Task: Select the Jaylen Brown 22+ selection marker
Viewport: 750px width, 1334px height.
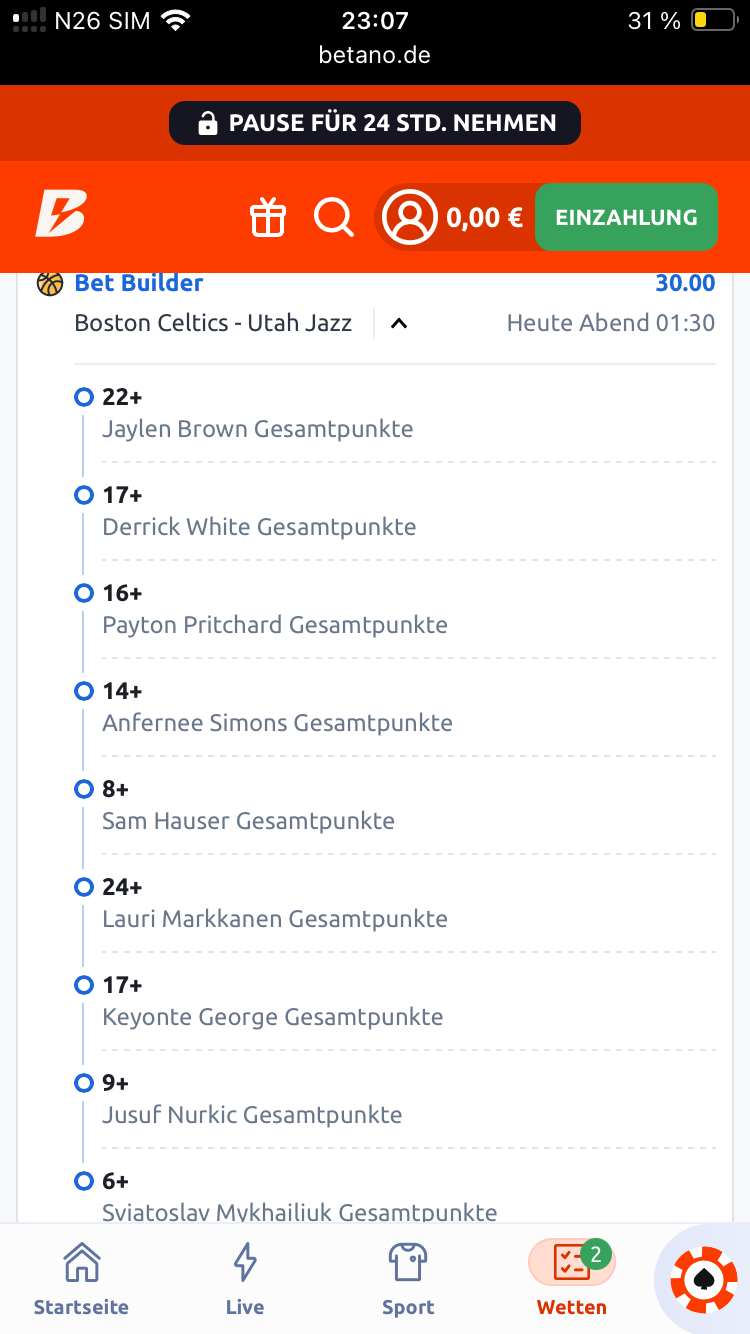Action: (84, 397)
